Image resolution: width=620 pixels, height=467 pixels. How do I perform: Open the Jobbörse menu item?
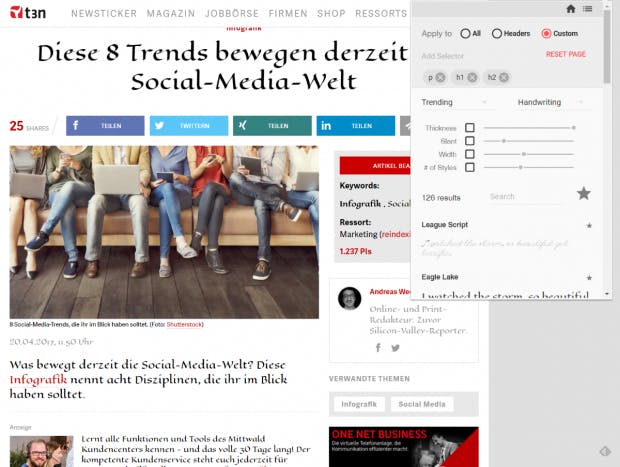point(232,13)
